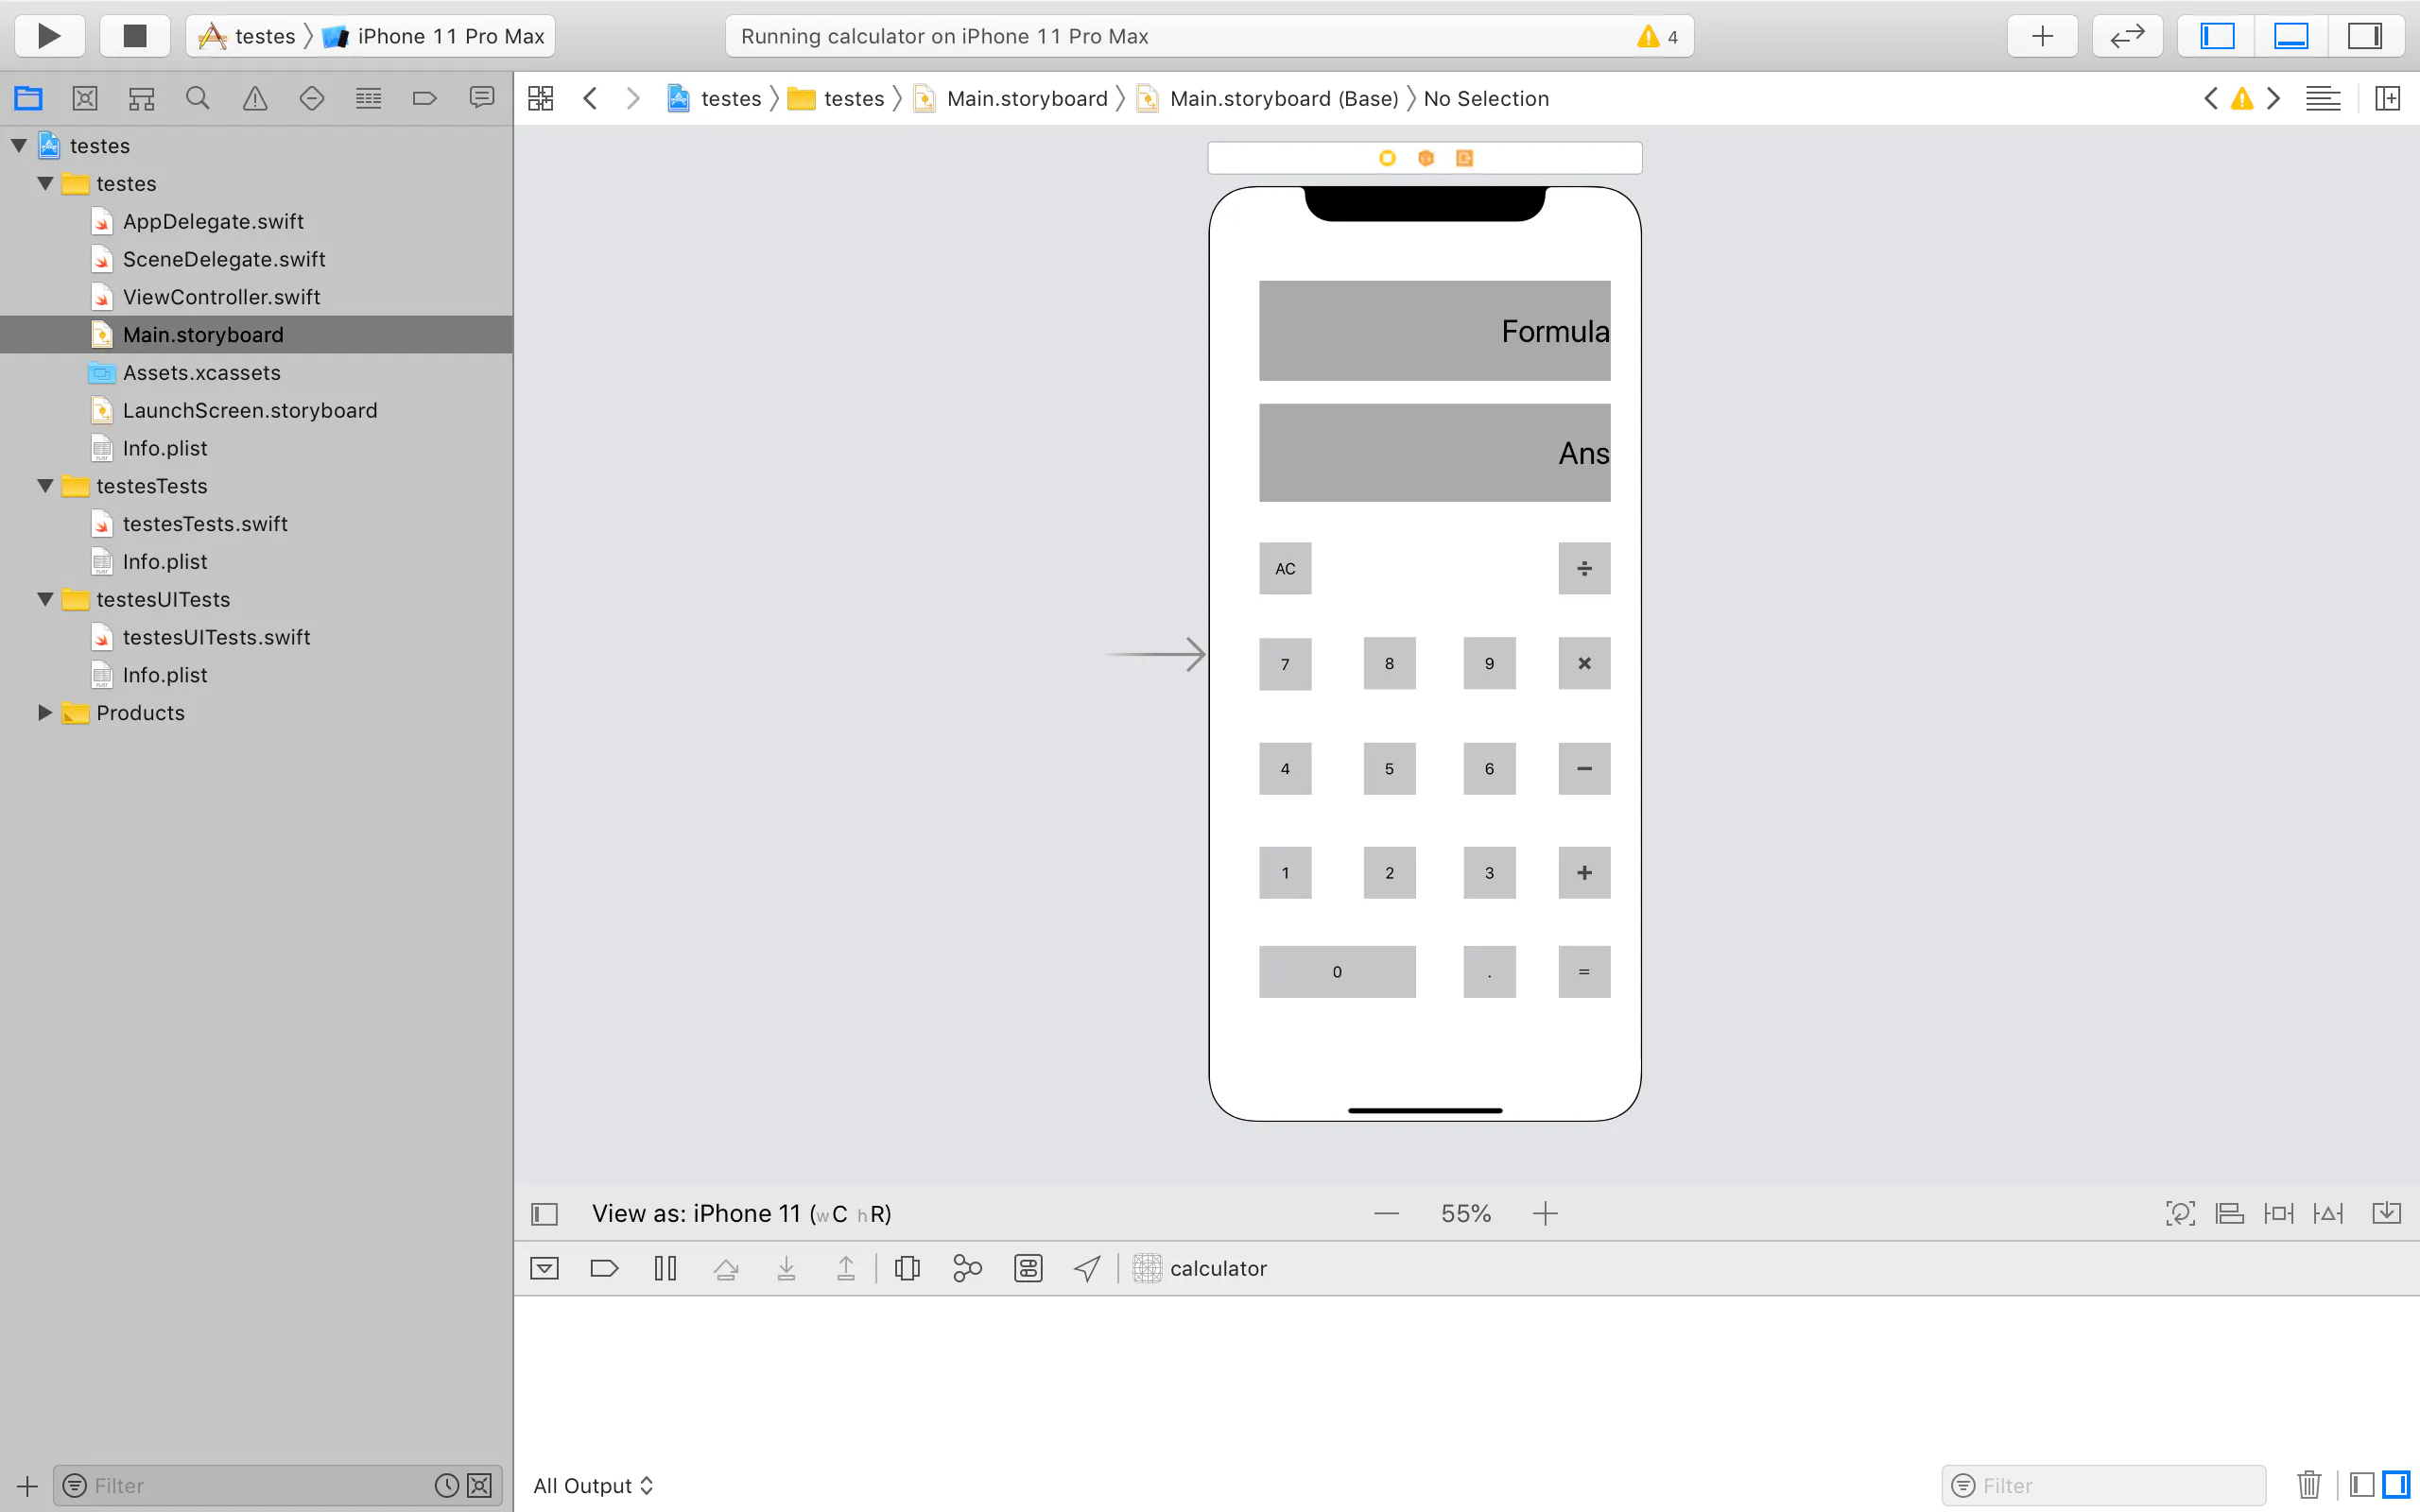Click the zoom in plus control

point(1545,1213)
